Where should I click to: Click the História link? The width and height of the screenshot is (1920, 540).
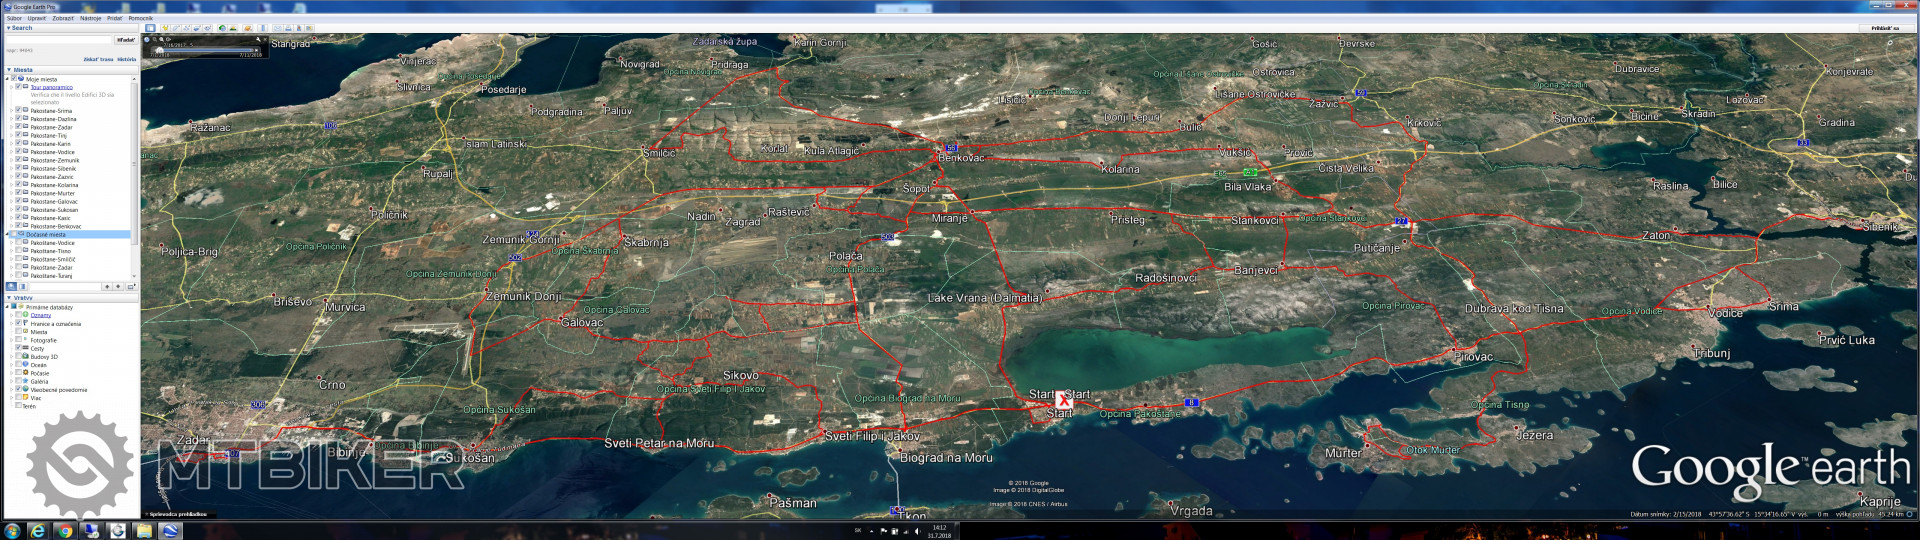[126, 59]
